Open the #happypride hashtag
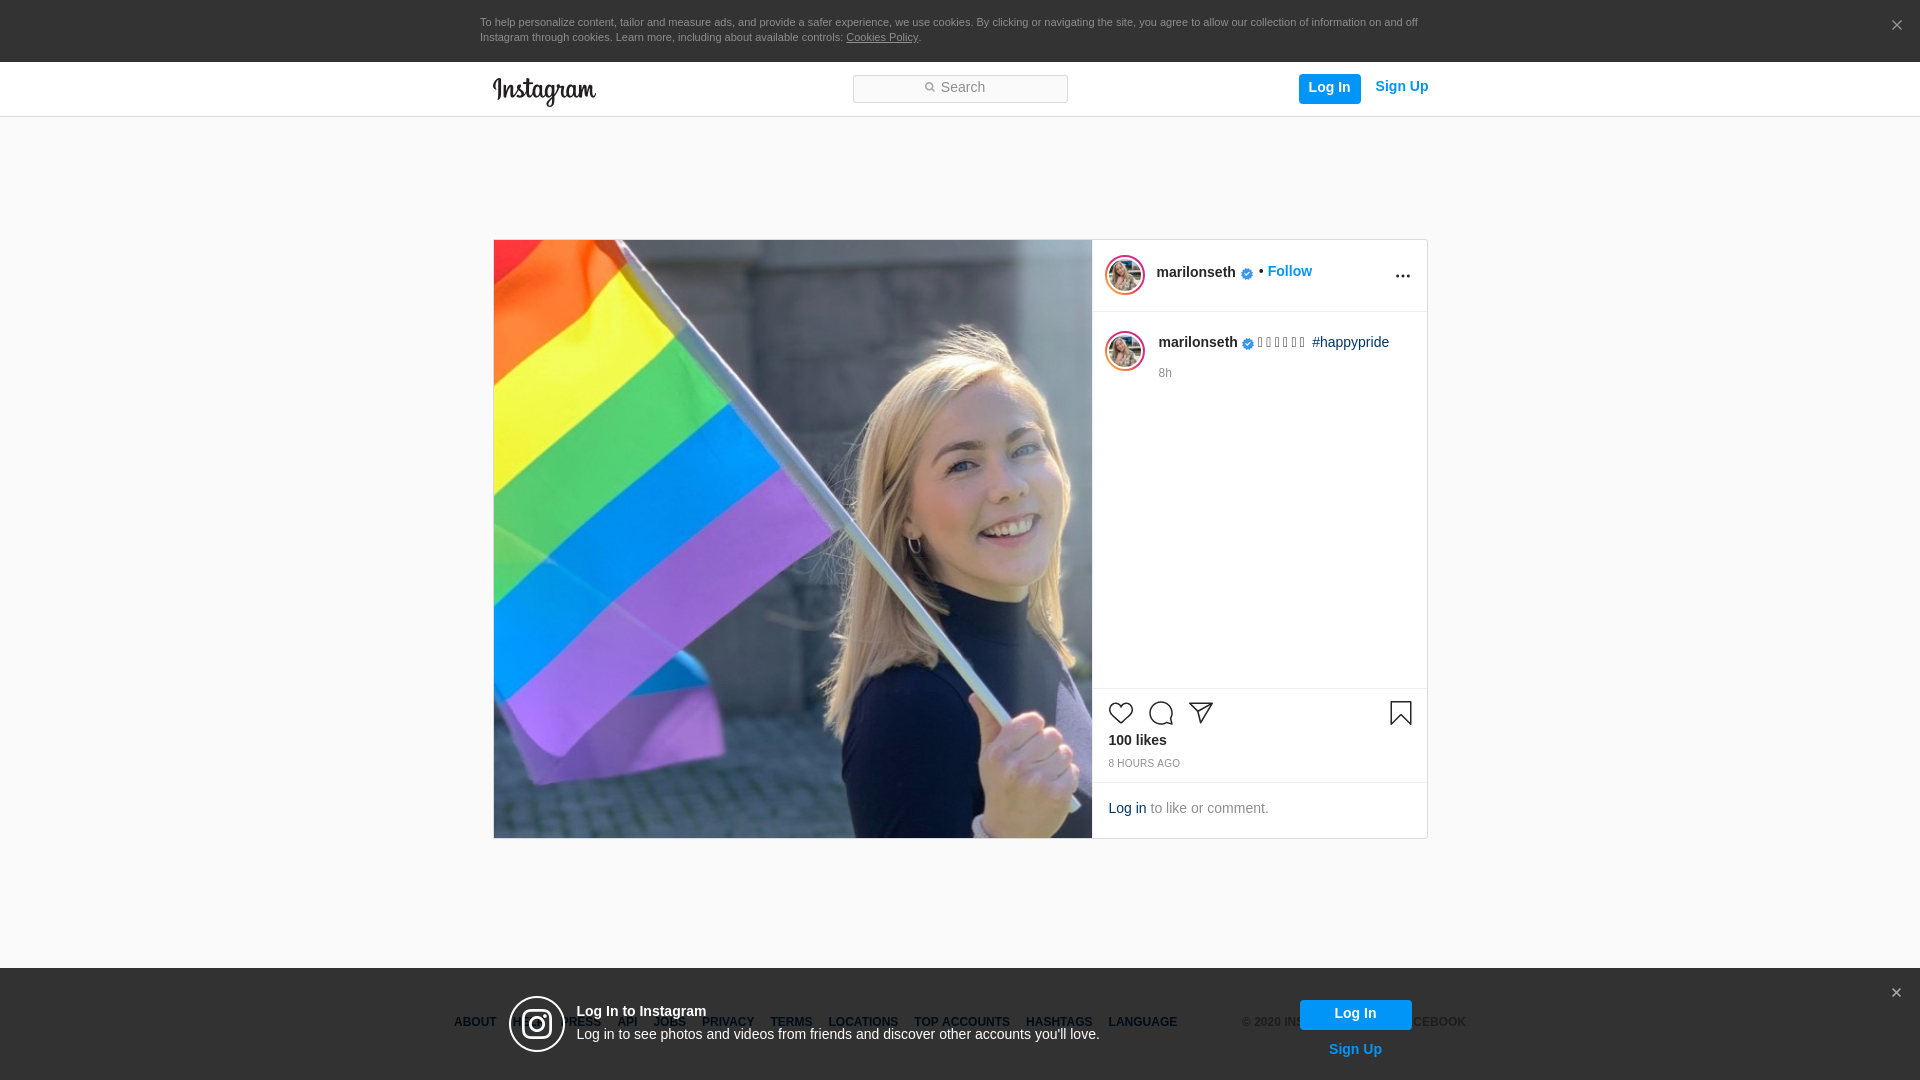 (x=1350, y=342)
